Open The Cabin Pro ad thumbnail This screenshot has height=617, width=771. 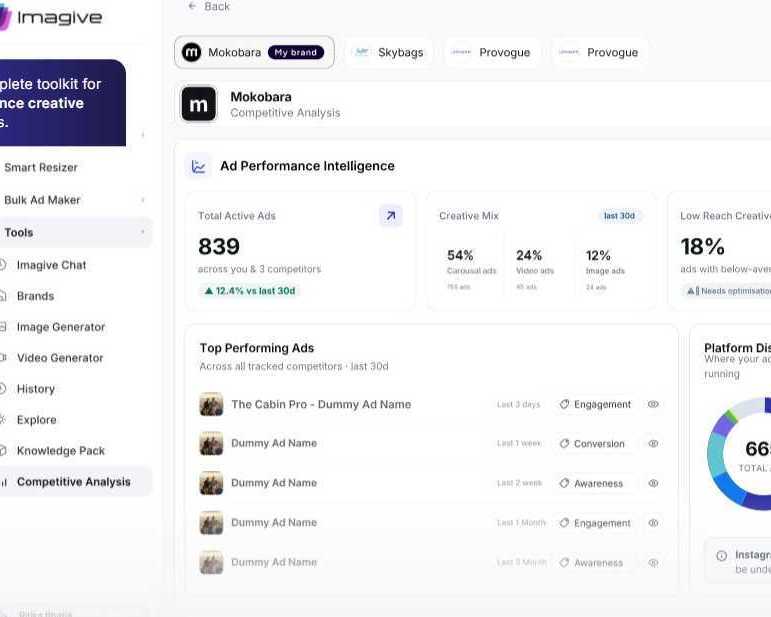[211, 404]
